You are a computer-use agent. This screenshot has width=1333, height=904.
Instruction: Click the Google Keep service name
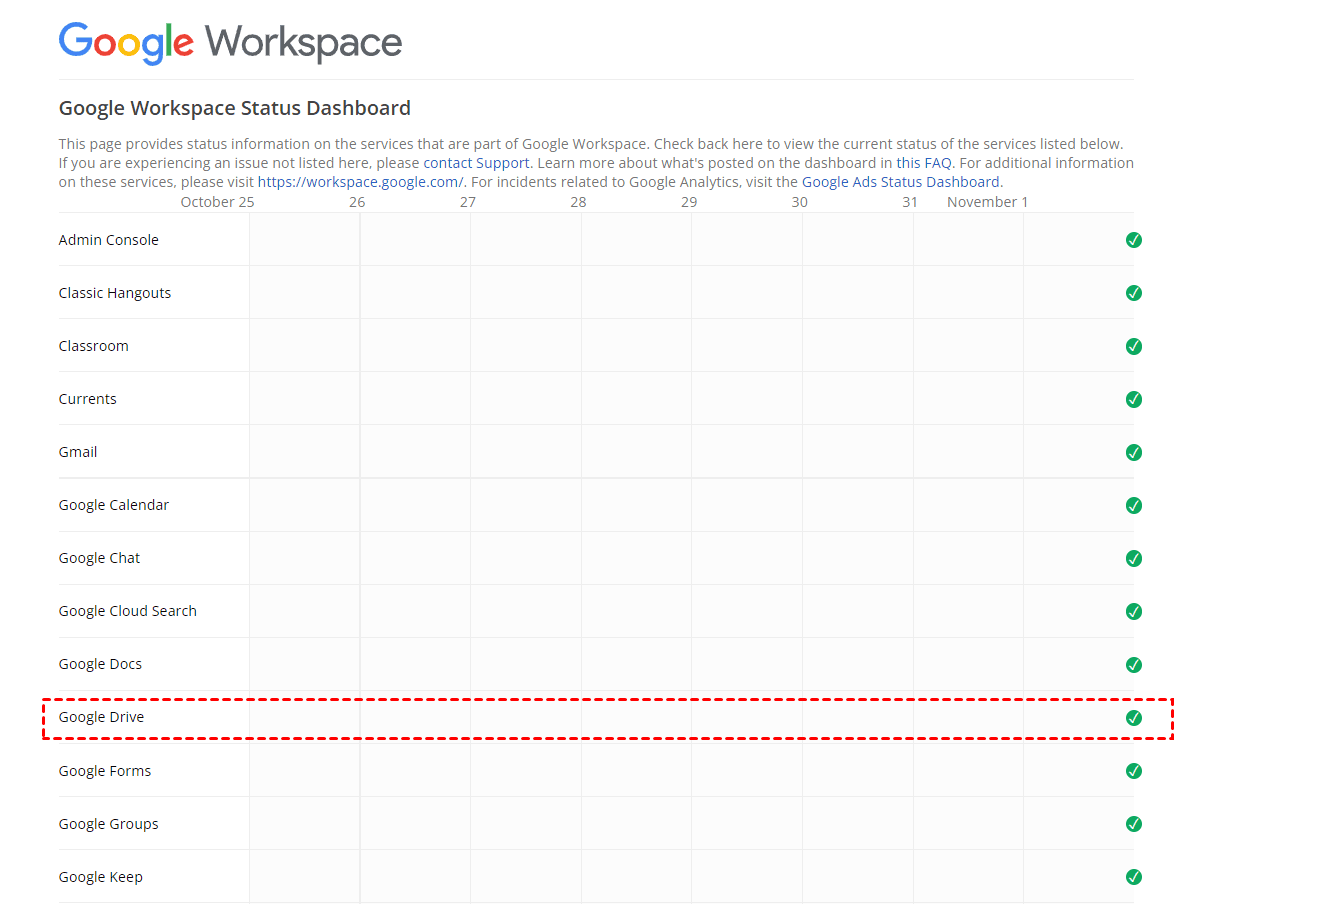[x=101, y=877]
